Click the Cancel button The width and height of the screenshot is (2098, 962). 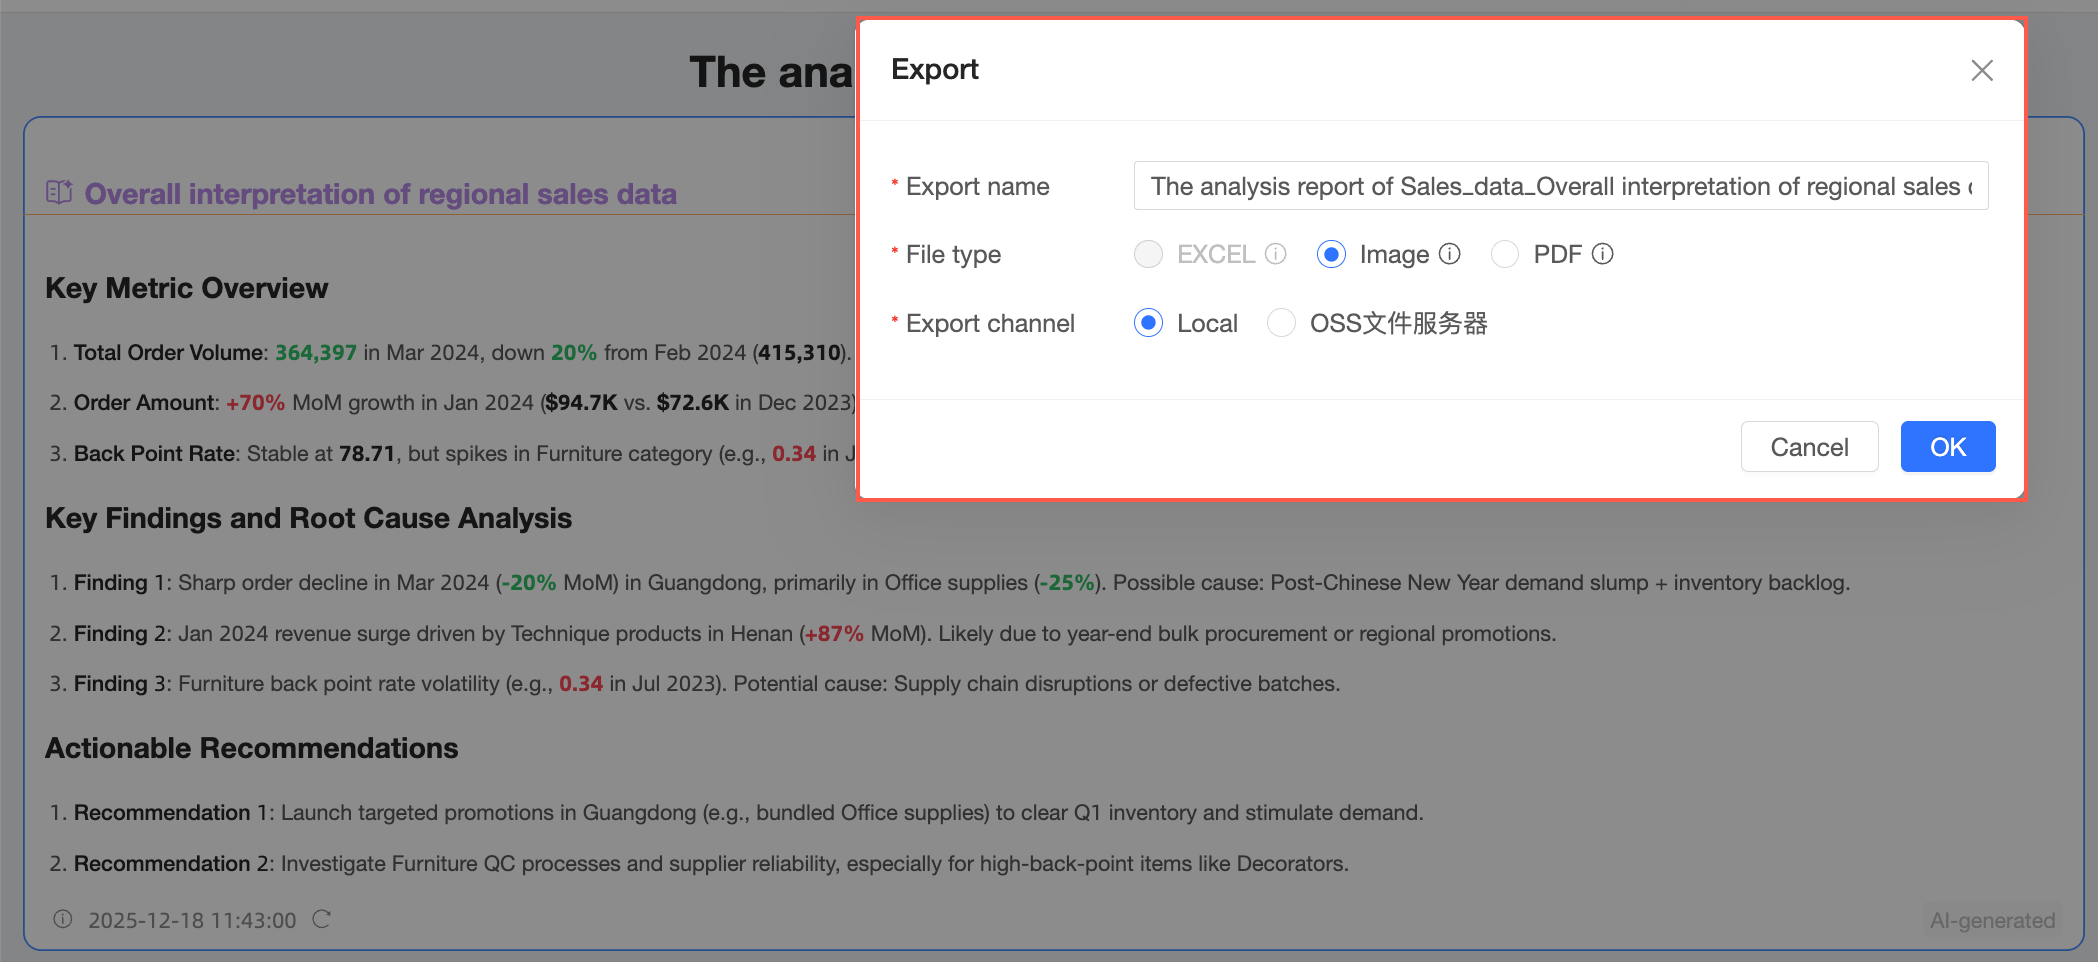pyautogui.click(x=1809, y=446)
